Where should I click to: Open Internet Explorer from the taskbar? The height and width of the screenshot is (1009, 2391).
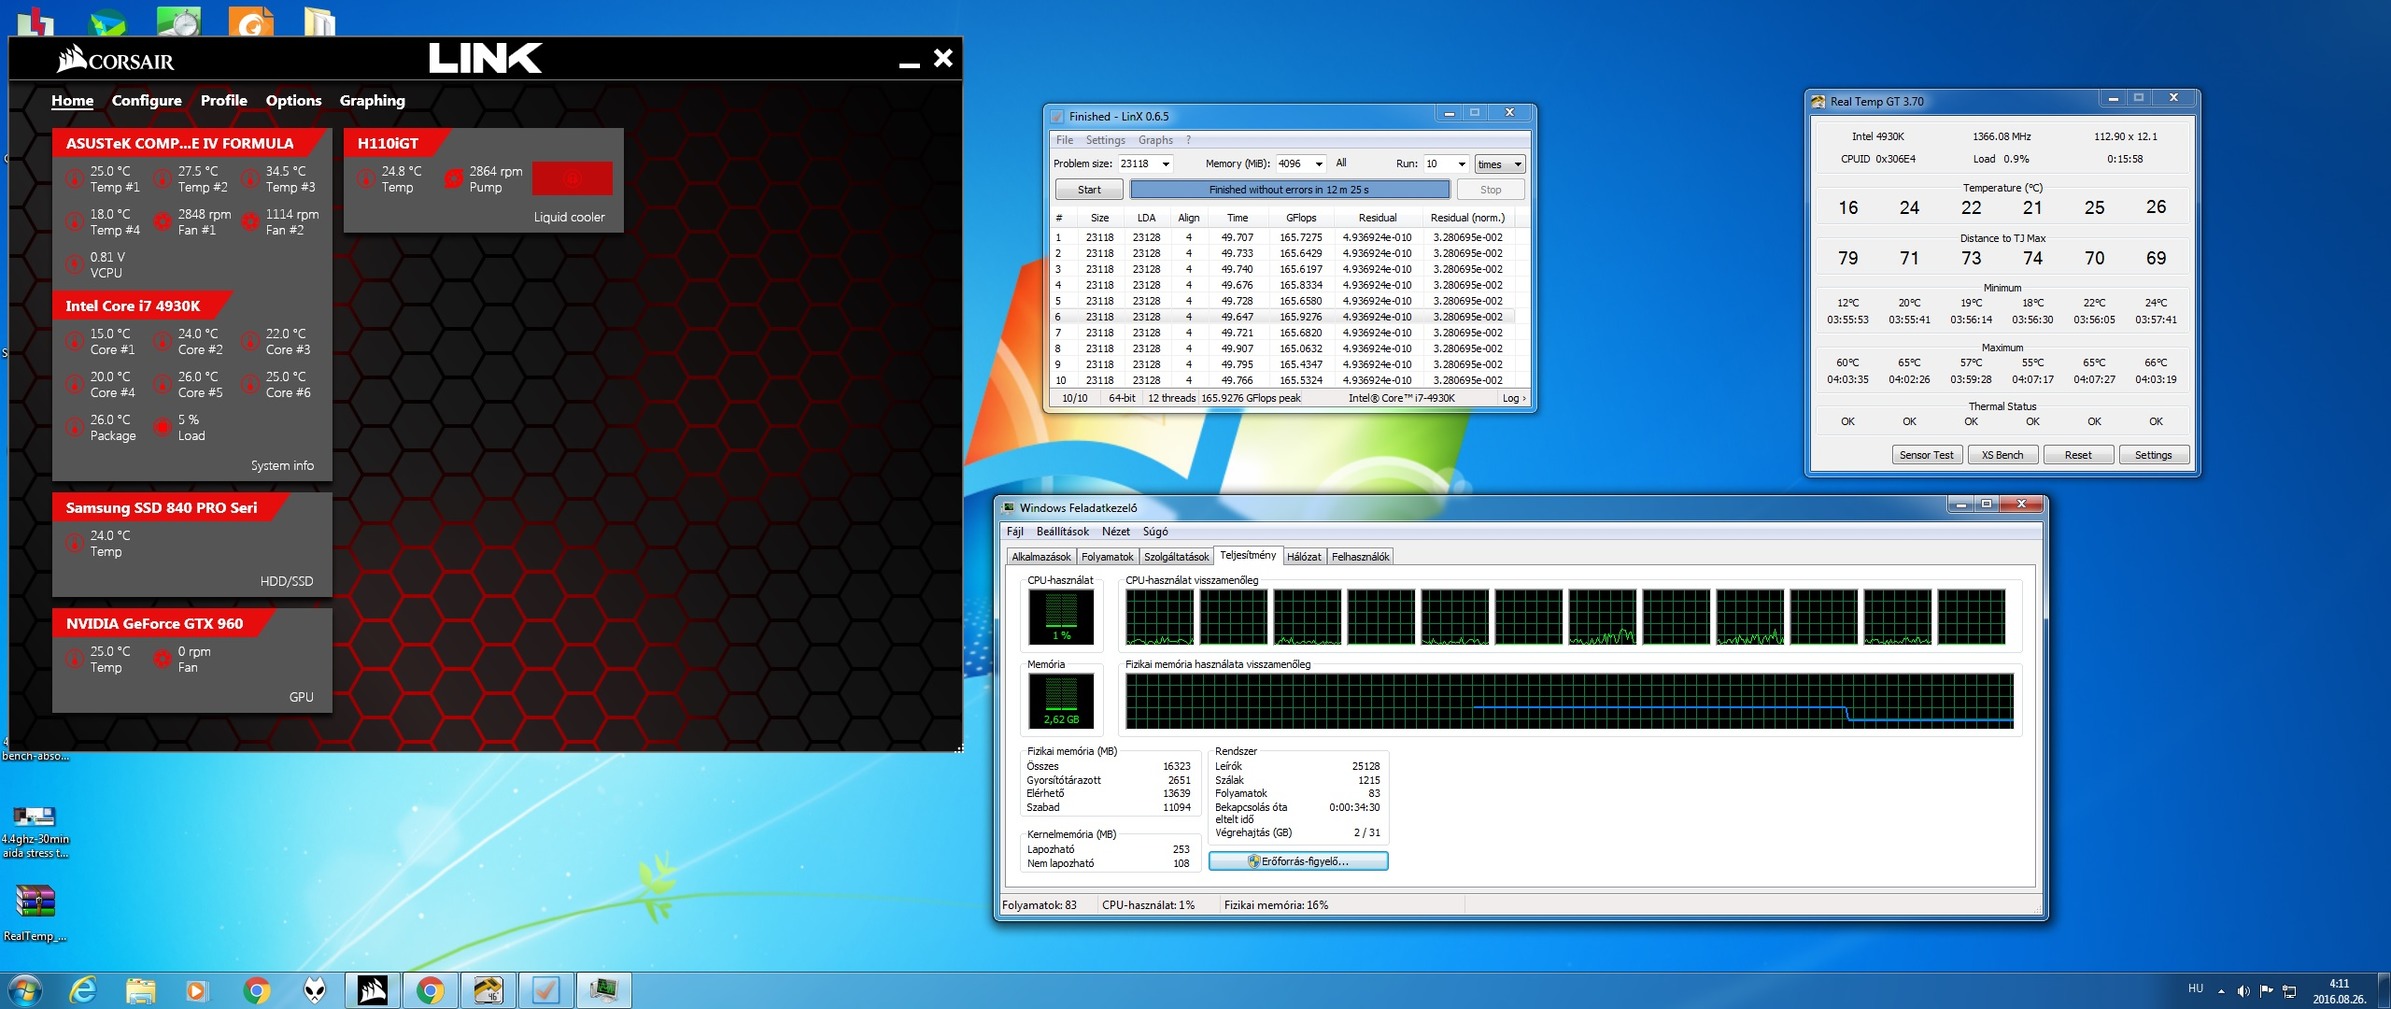coord(83,990)
